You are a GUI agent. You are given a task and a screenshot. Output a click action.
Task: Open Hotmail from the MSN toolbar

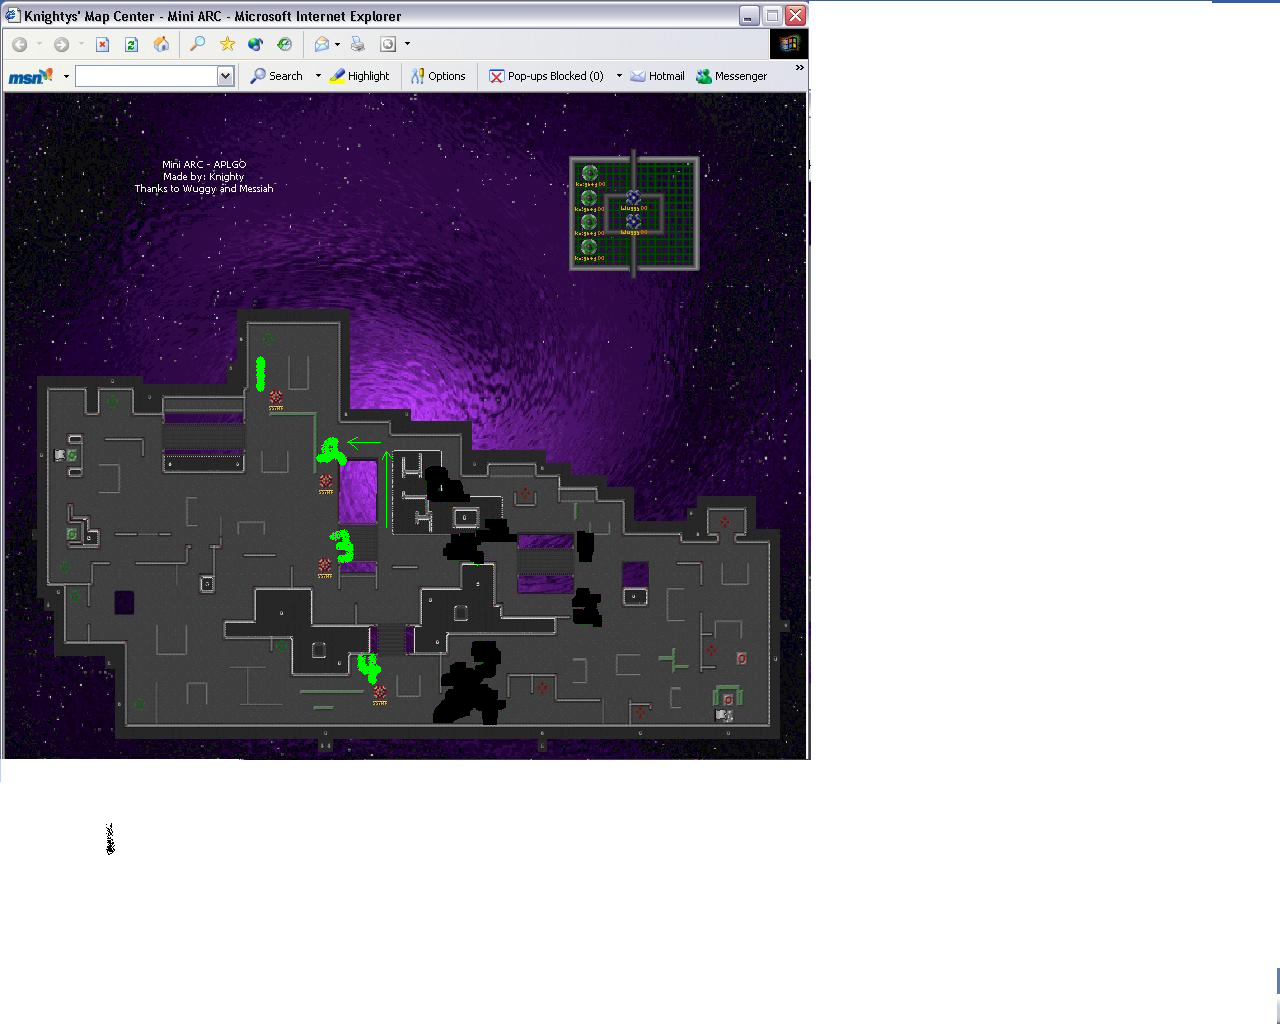[x=657, y=76]
